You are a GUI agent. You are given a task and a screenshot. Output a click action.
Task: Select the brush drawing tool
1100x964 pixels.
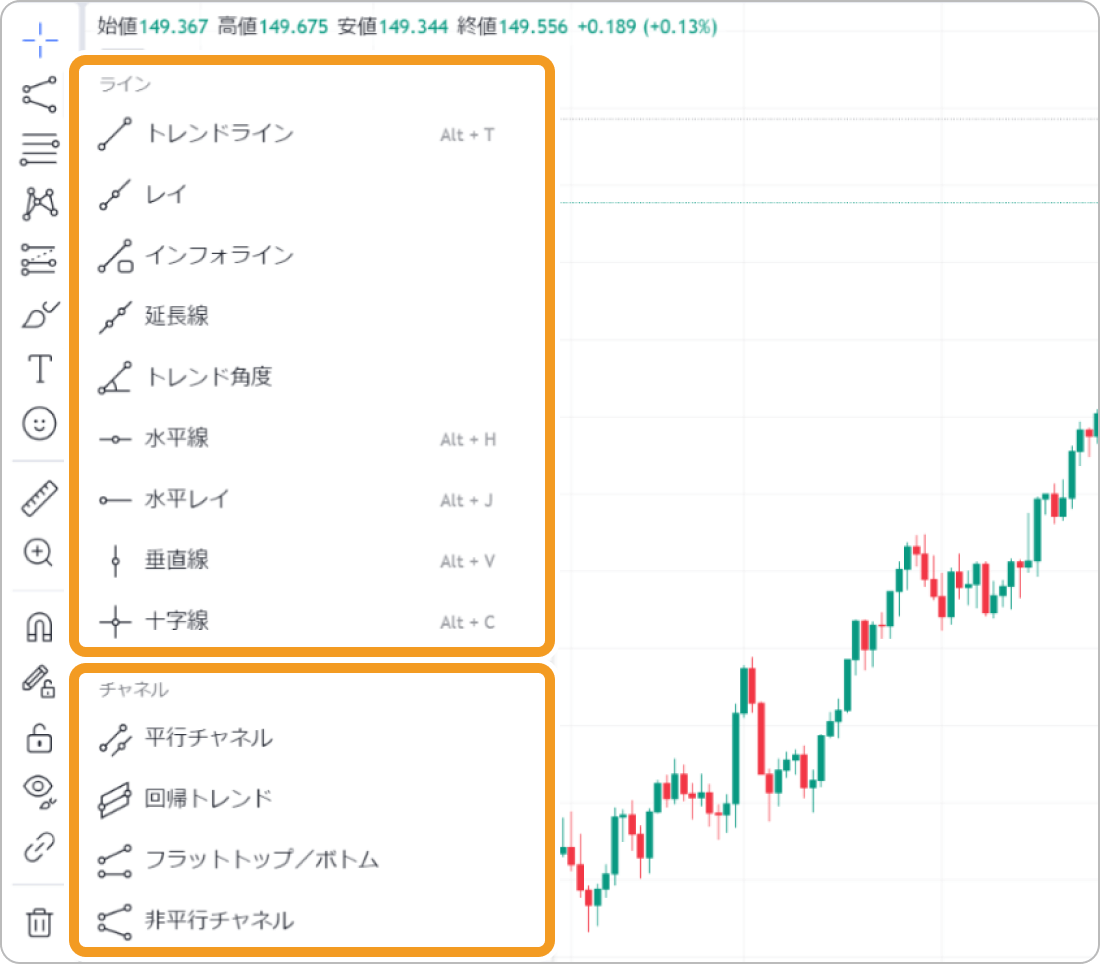[39, 315]
